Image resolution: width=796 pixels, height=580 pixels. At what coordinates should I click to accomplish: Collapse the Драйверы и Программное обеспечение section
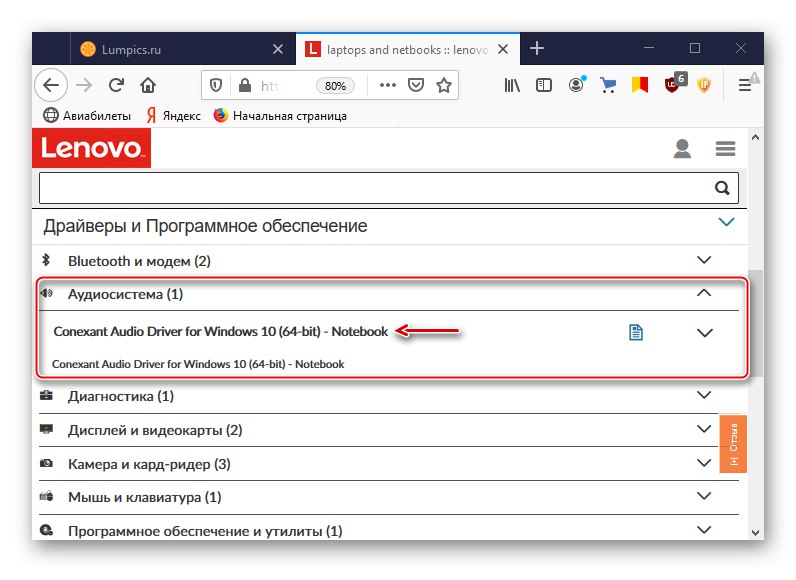[x=726, y=222]
